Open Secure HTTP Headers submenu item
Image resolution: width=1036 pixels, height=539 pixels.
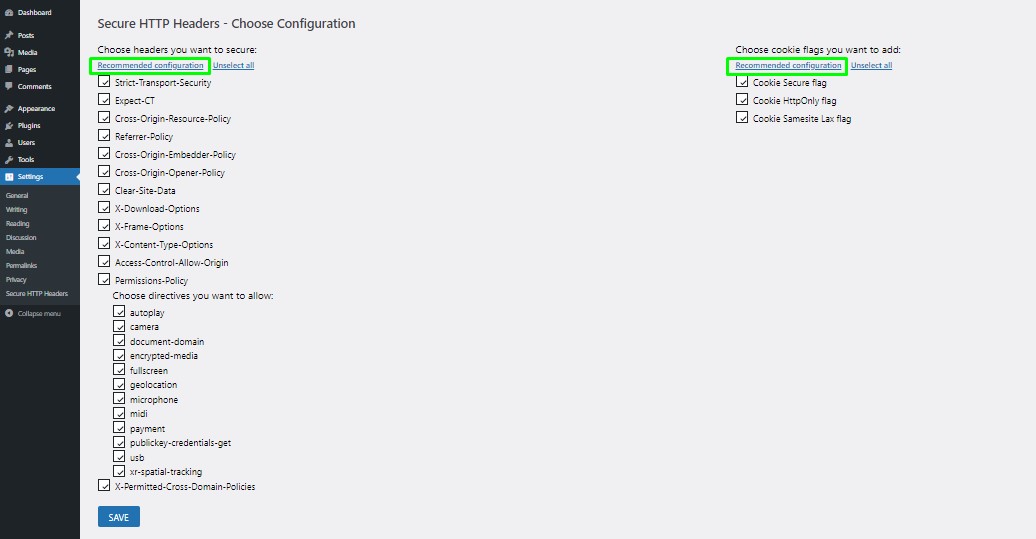(37, 293)
